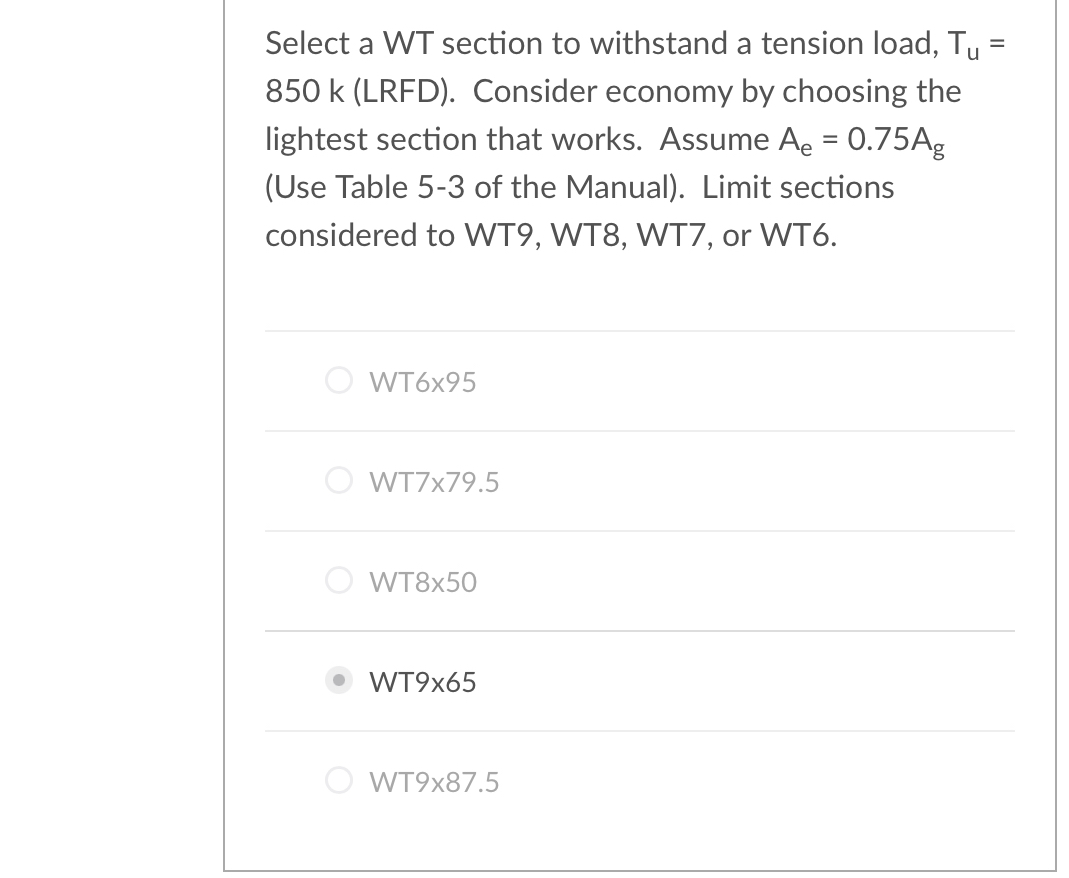Select the WT8x50 radio button
Screen dimensions: 1069x878
[338, 580]
